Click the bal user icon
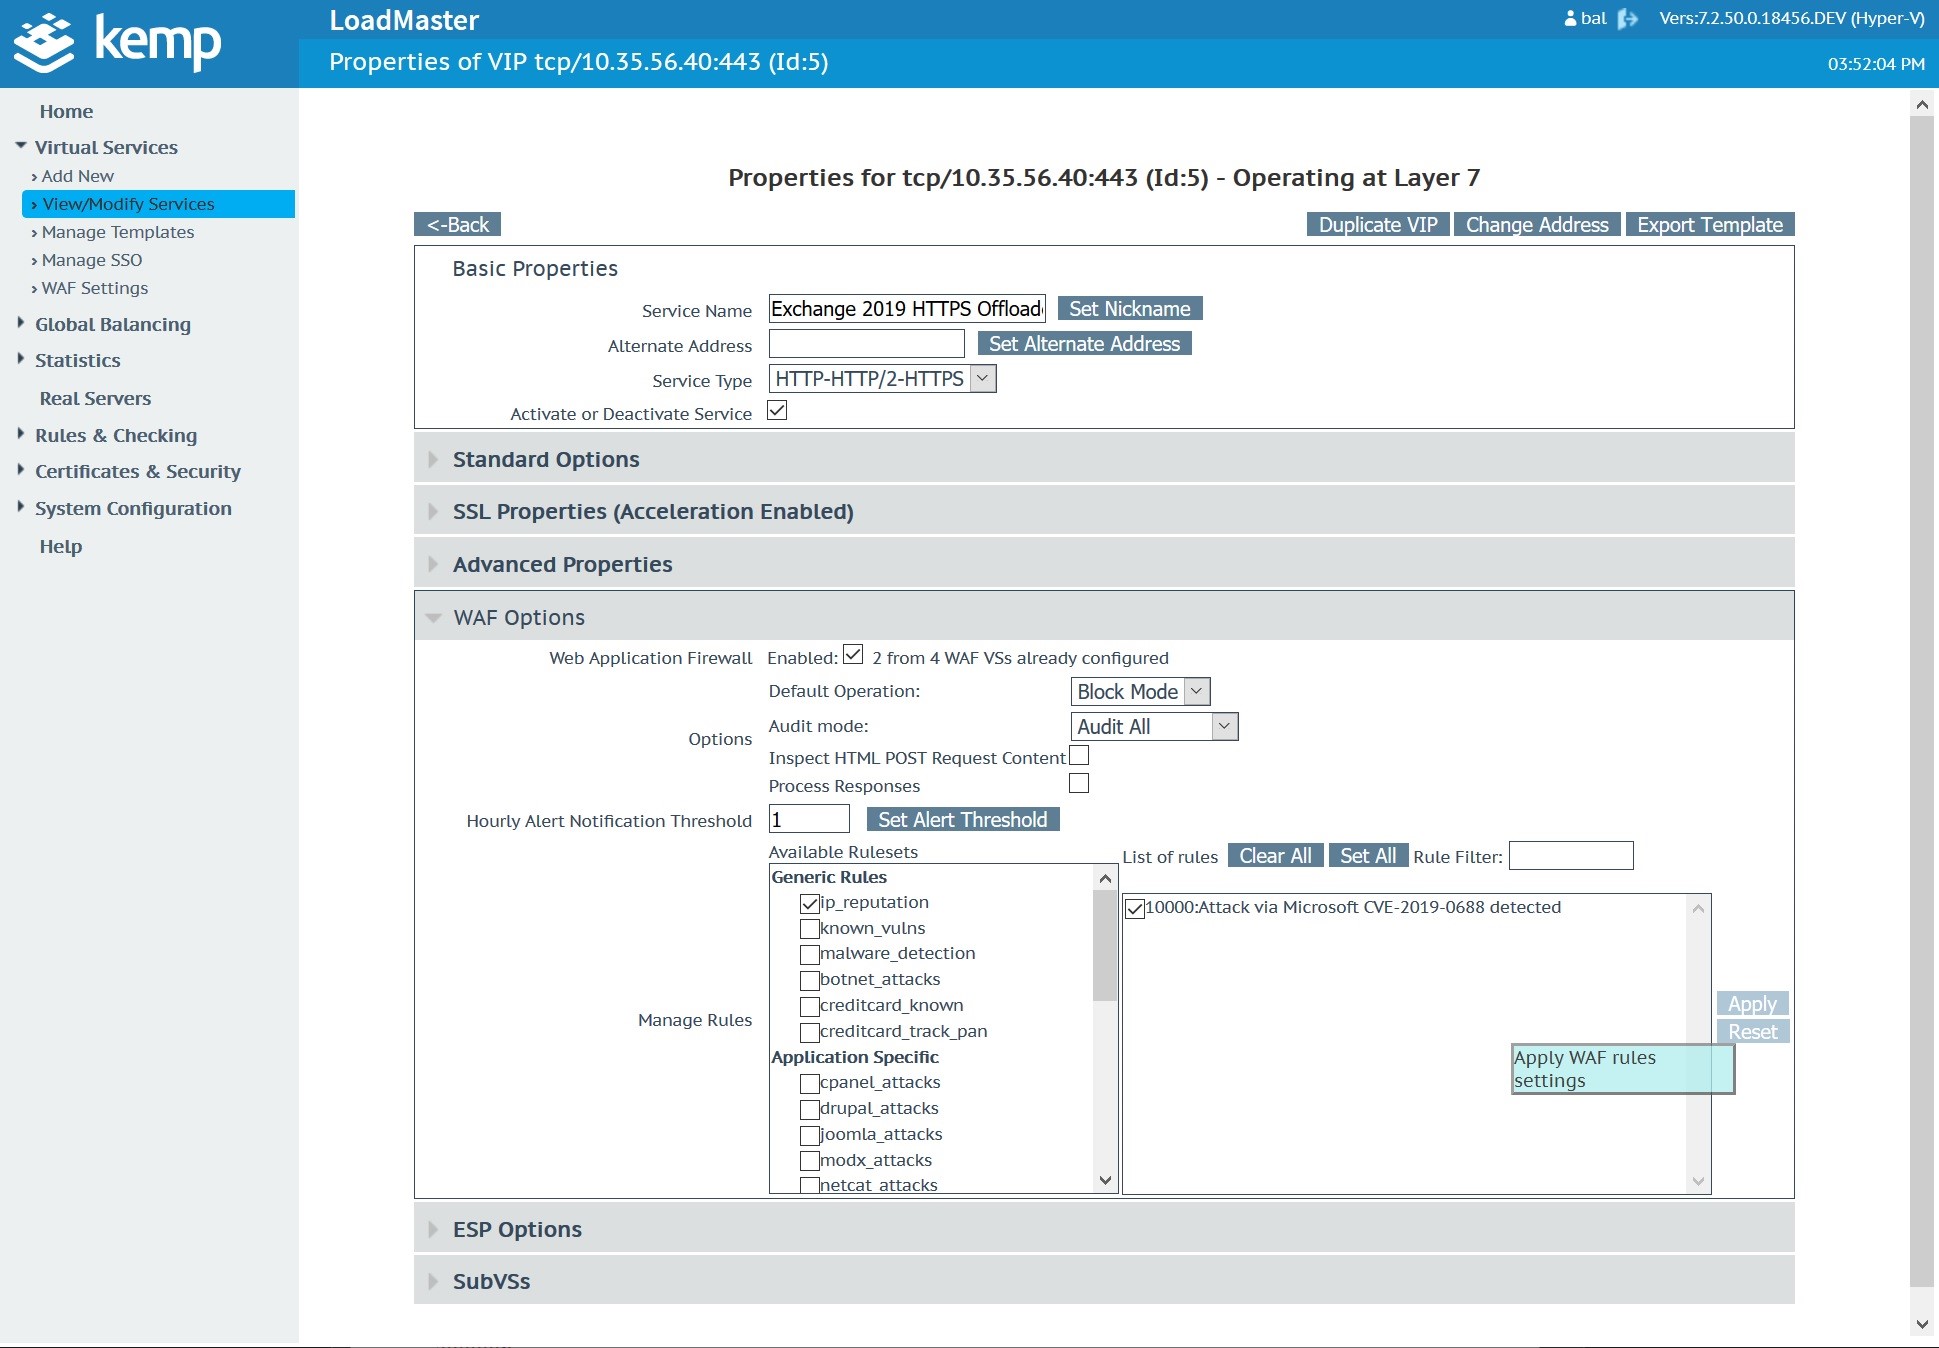Screen dimensions: 1939x1348 click(1570, 19)
